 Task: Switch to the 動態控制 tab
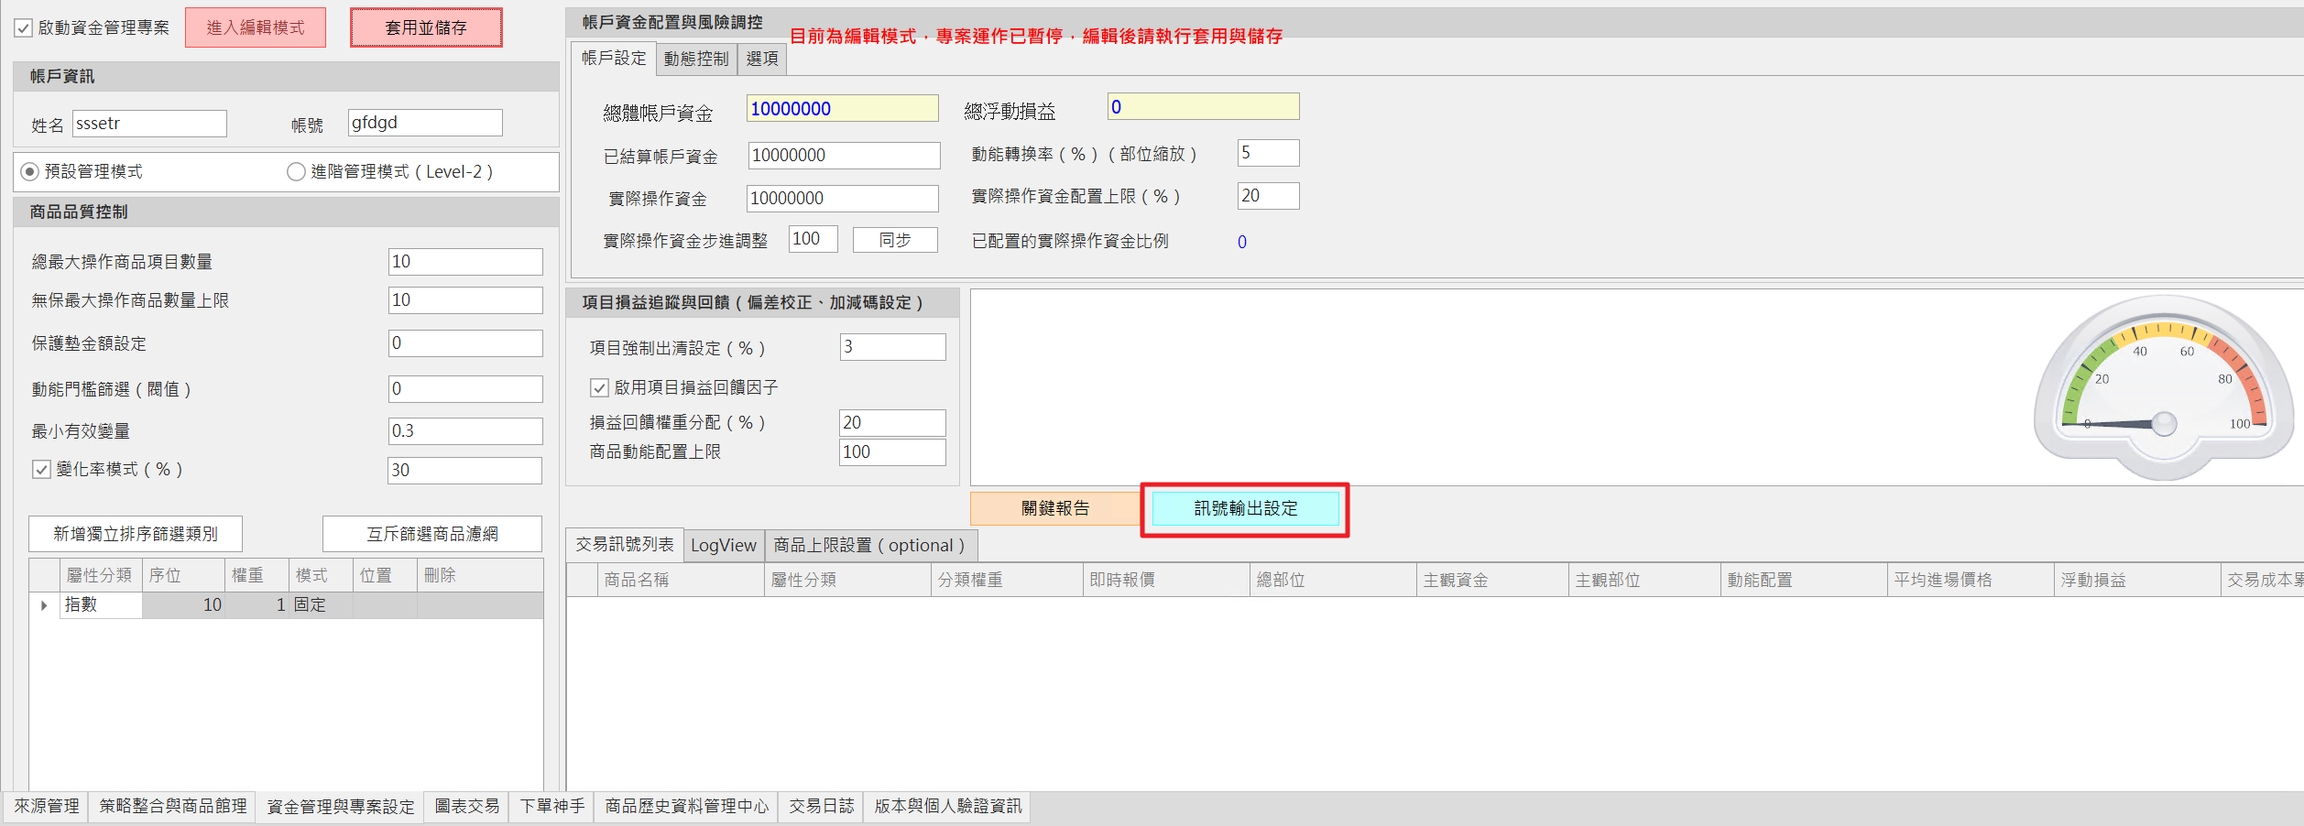[696, 59]
